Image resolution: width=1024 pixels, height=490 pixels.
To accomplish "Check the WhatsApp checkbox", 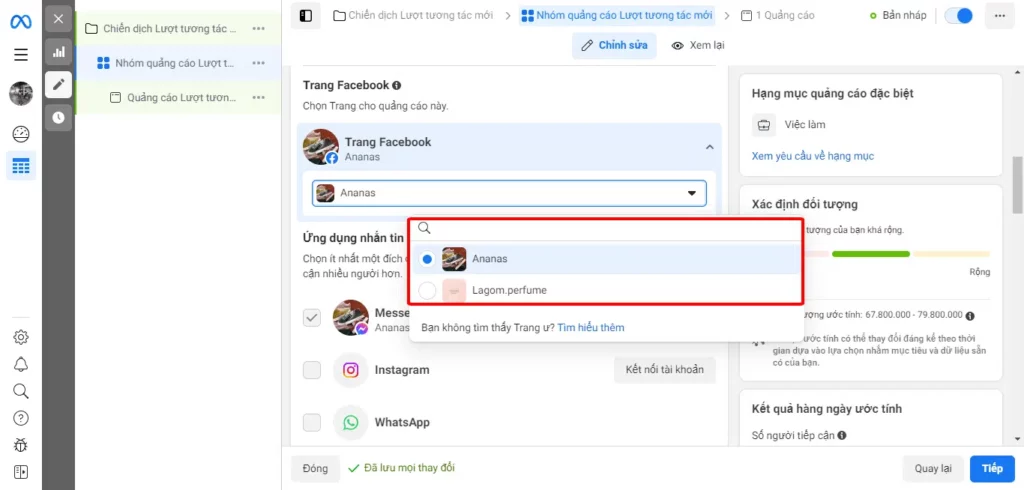I will [x=312, y=423].
